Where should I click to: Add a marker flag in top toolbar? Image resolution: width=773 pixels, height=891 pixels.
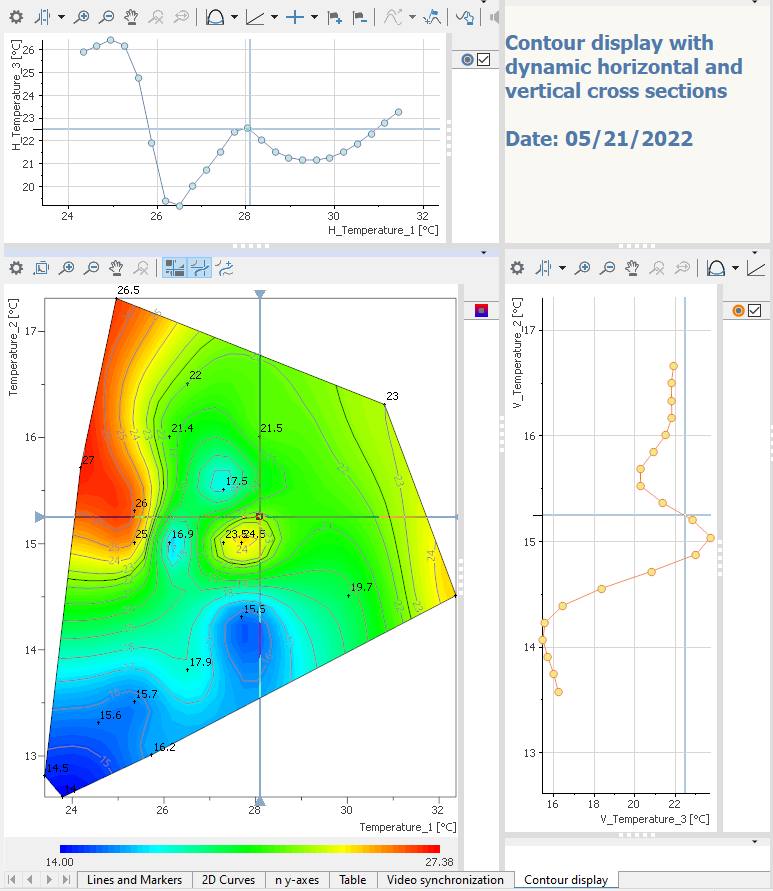(x=335, y=17)
